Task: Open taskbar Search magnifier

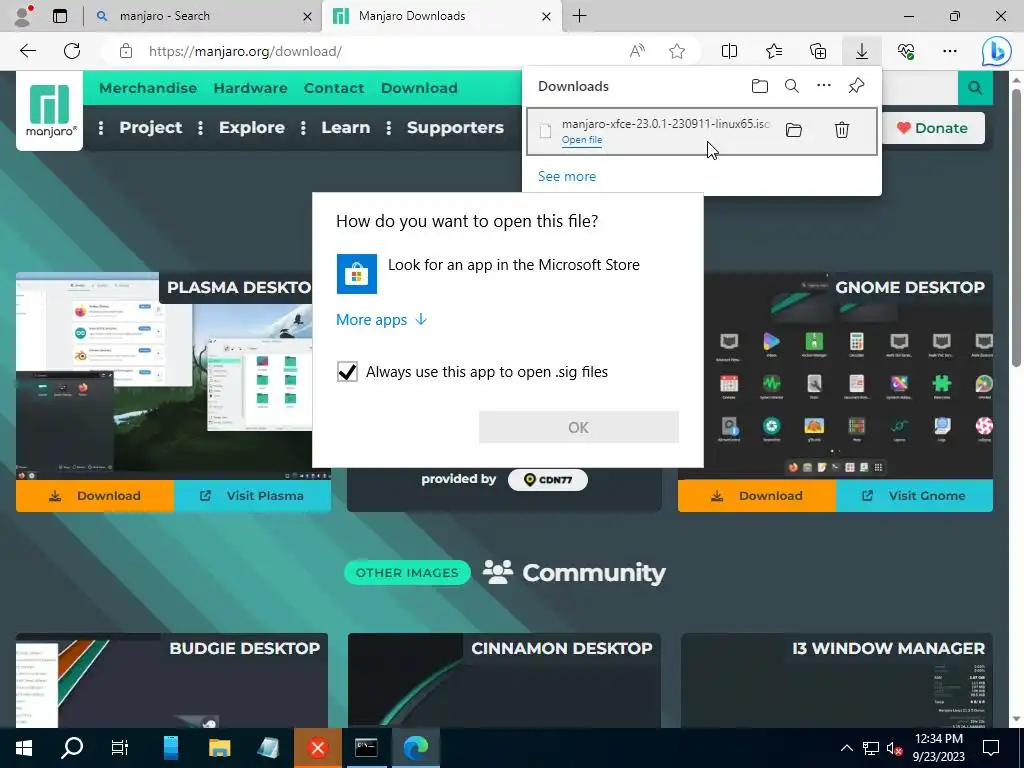Action: 72,748
